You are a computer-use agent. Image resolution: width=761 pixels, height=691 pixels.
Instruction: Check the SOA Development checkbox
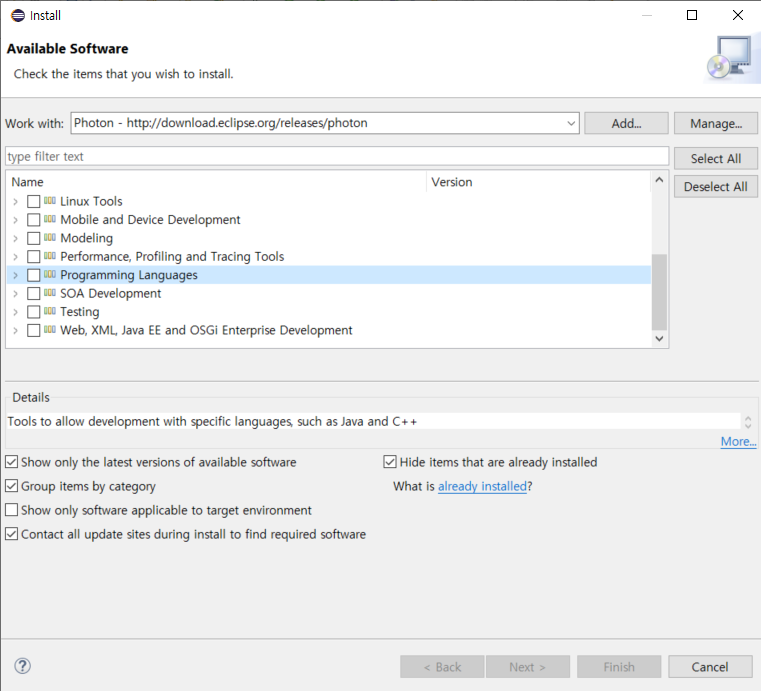pyautogui.click(x=33, y=294)
